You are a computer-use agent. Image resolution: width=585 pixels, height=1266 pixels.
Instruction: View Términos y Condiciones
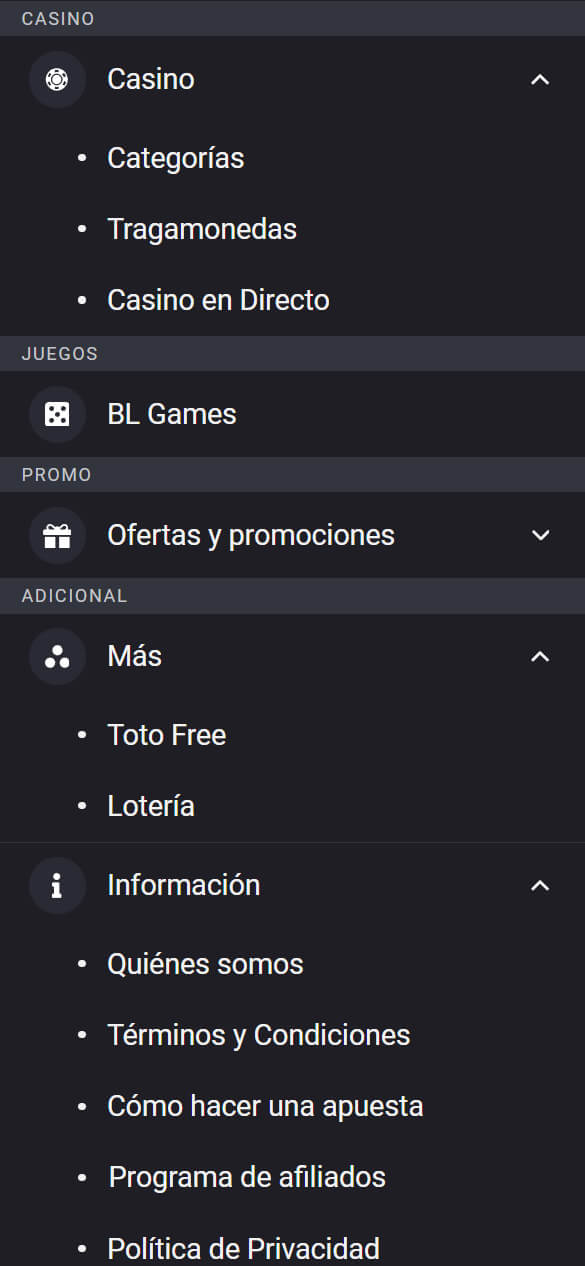tap(259, 1035)
